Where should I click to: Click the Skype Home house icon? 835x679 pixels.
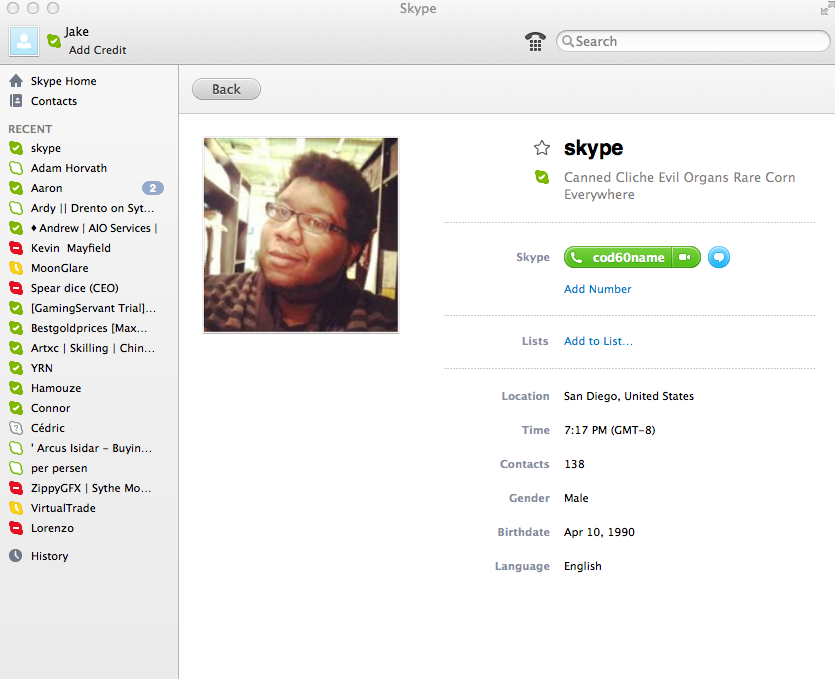[16, 81]
